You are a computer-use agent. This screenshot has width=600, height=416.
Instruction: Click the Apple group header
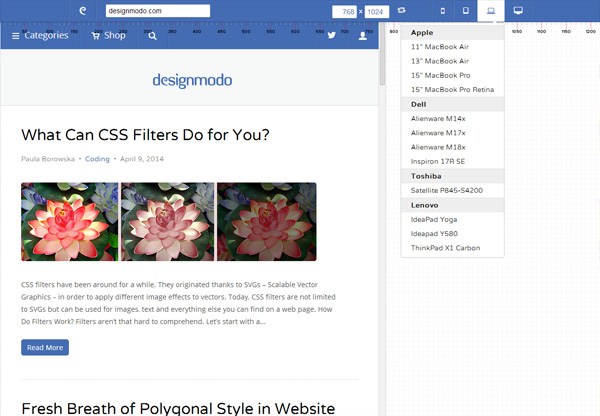tap(453, 33)
